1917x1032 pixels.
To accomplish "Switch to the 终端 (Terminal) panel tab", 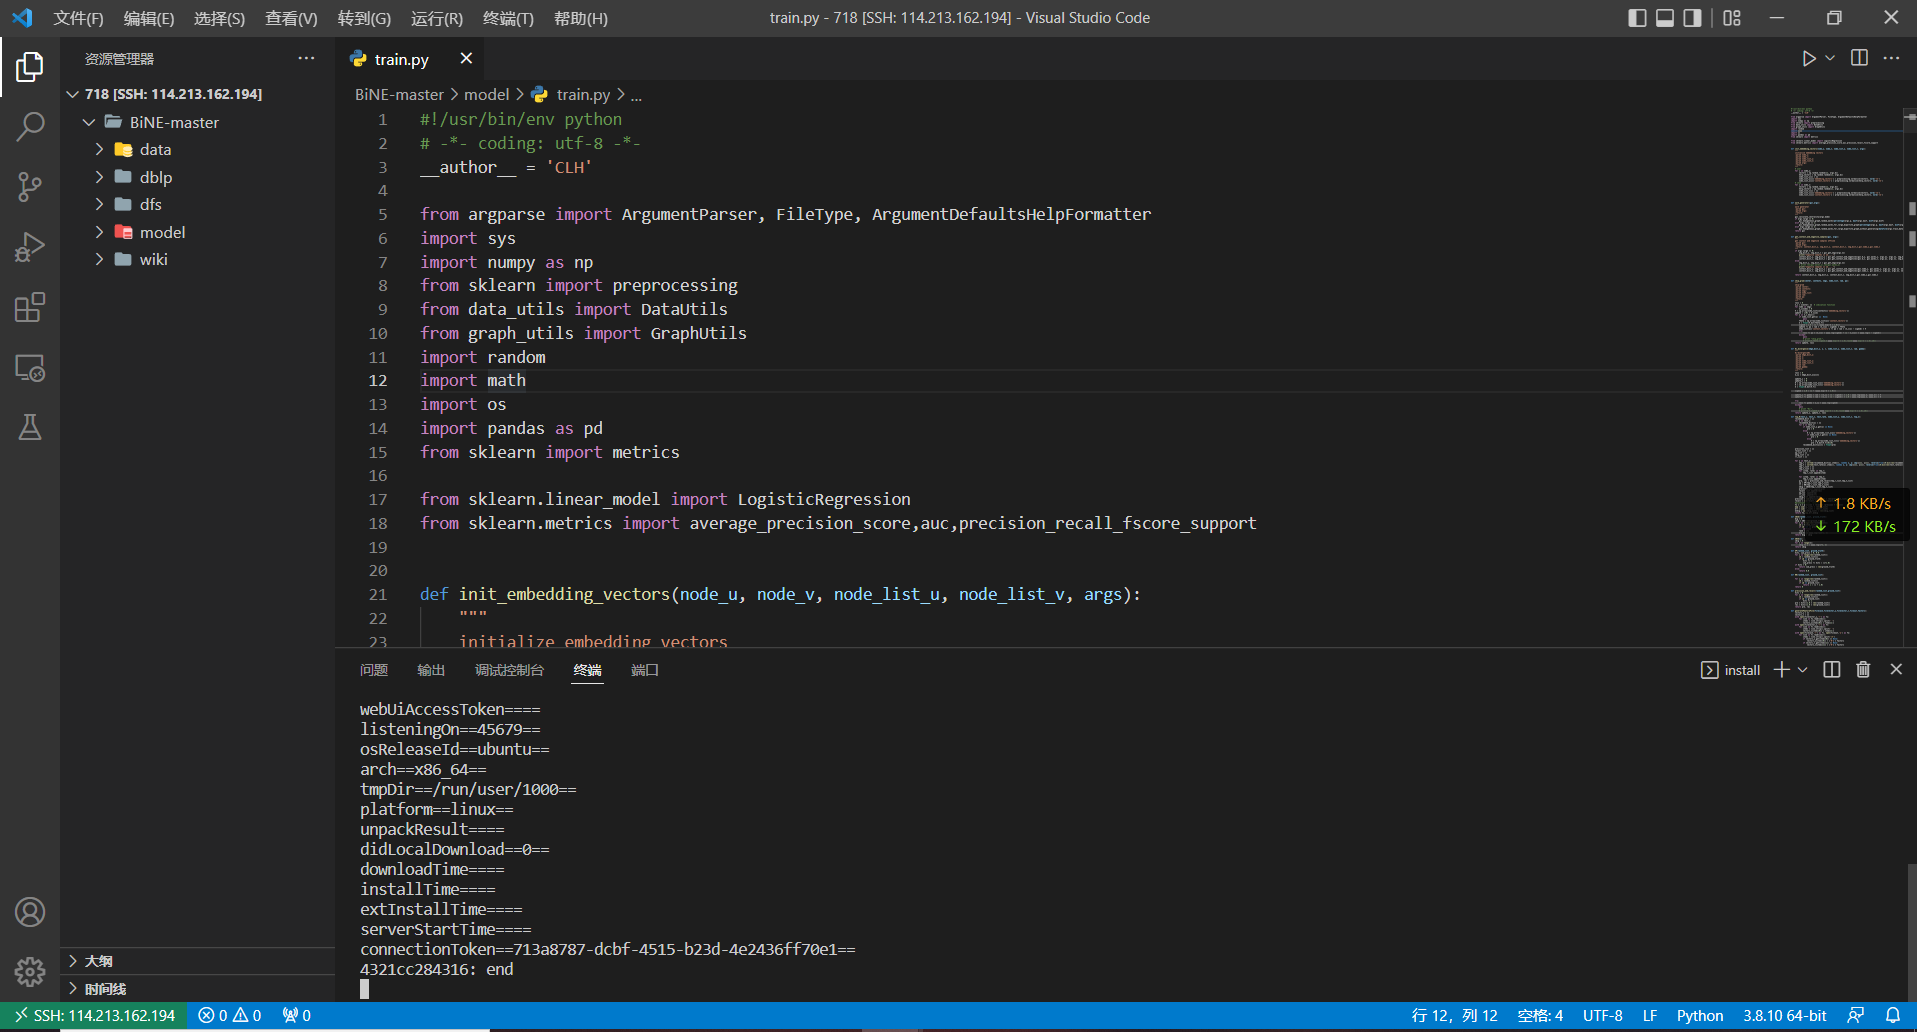I will (x=588, y=670).
